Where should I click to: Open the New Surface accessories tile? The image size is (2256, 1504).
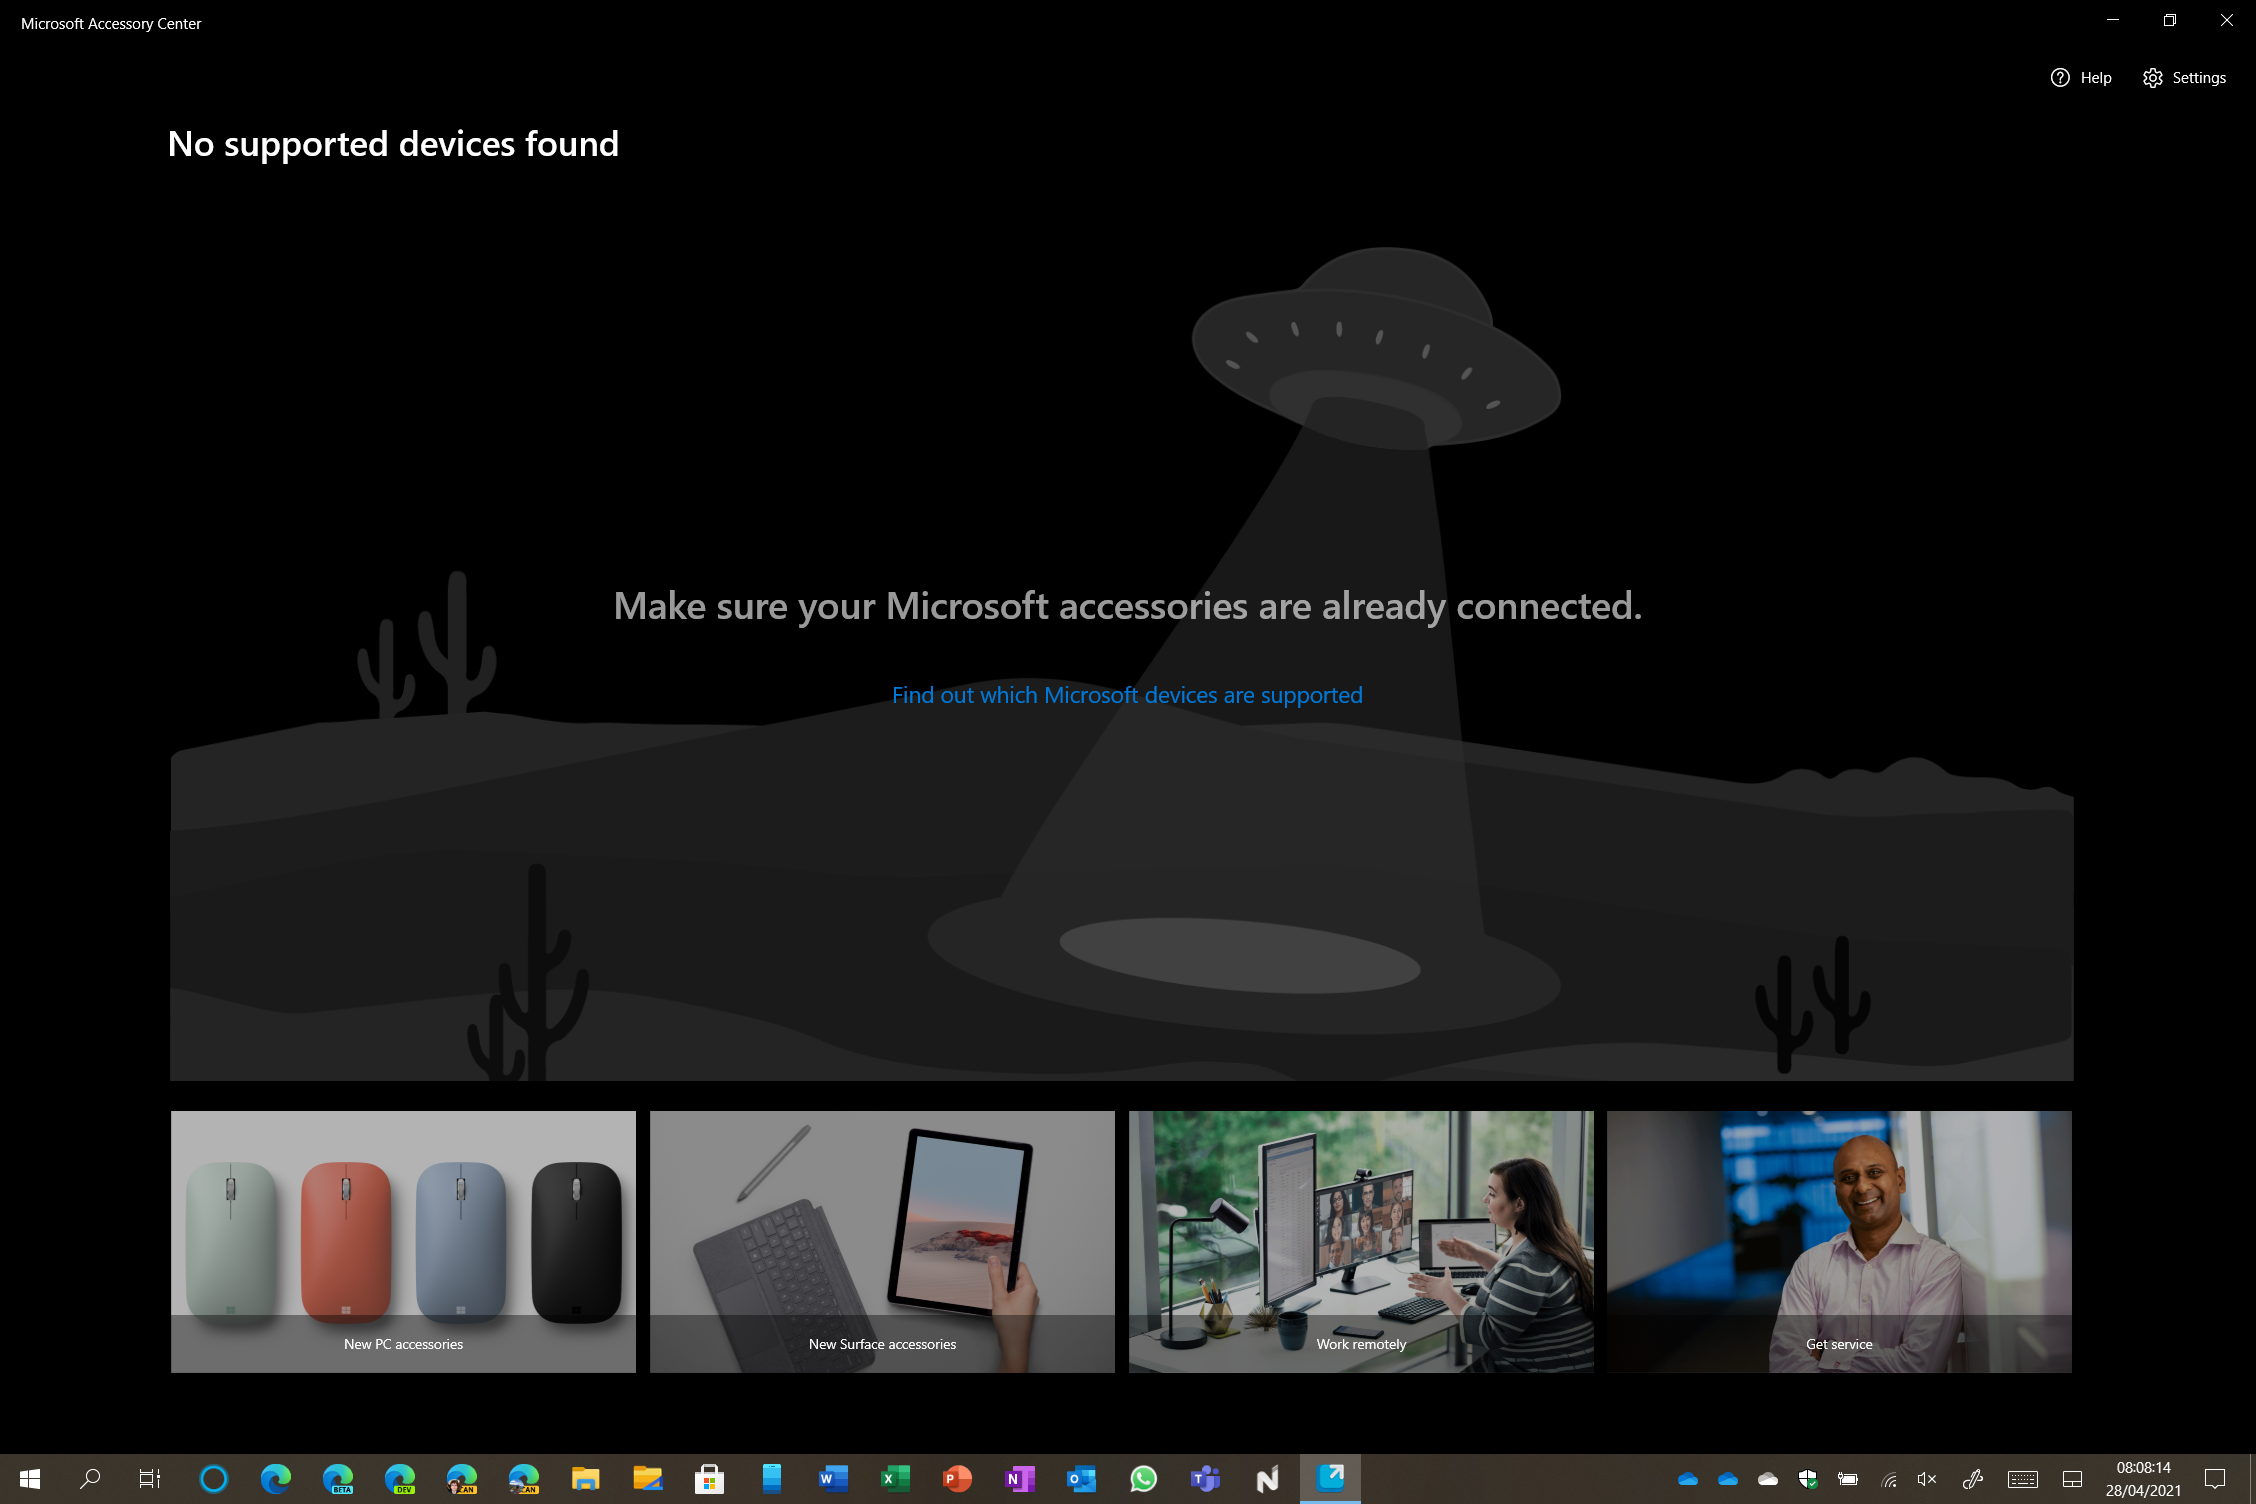coord(882,1241)
